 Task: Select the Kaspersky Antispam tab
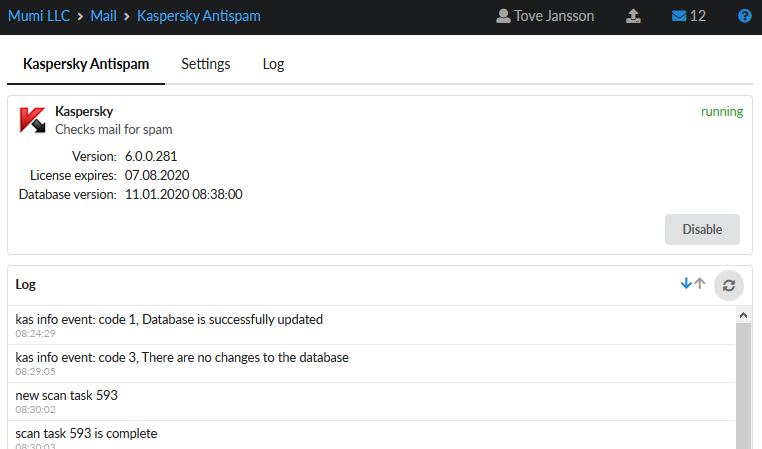86,64
